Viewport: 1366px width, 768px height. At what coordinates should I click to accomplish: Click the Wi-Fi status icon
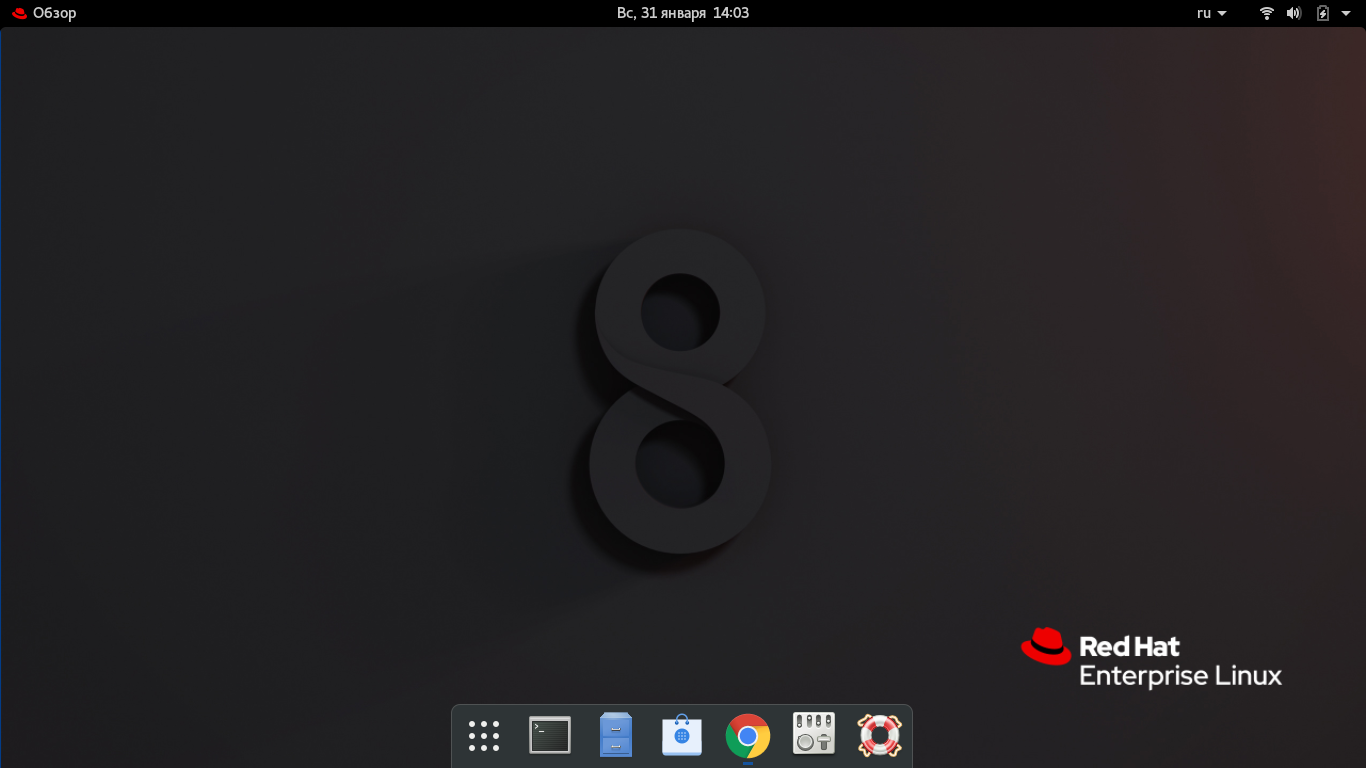point(1267,13)
